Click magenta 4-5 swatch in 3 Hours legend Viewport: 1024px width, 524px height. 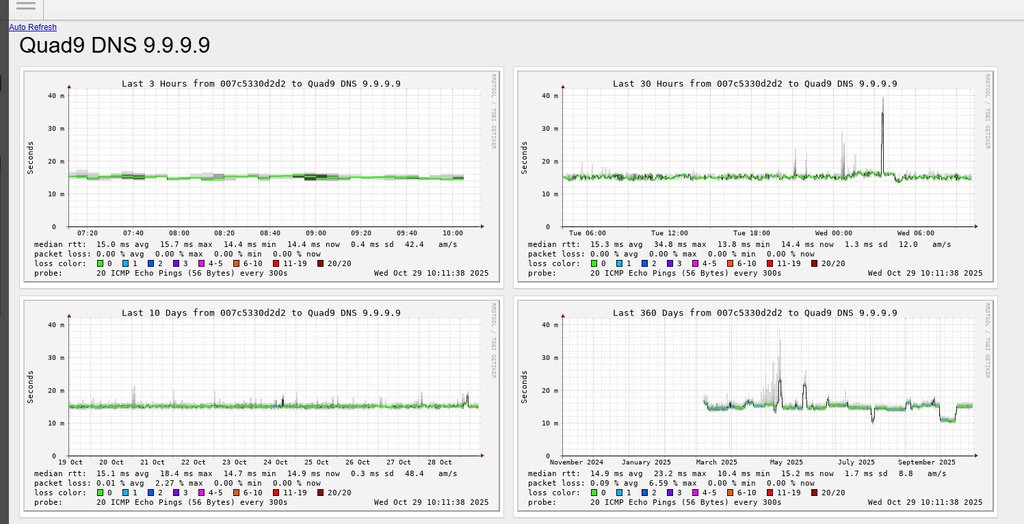201,264
